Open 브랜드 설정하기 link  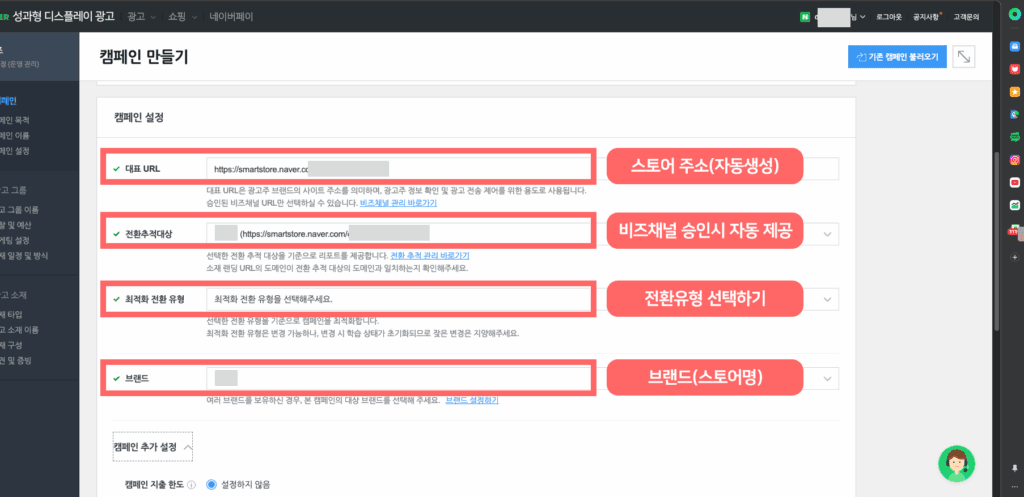coord(472,400)
